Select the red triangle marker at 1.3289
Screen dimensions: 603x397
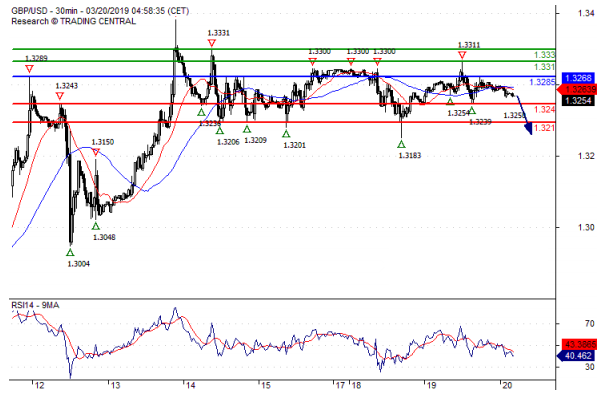tap(29, 69)
